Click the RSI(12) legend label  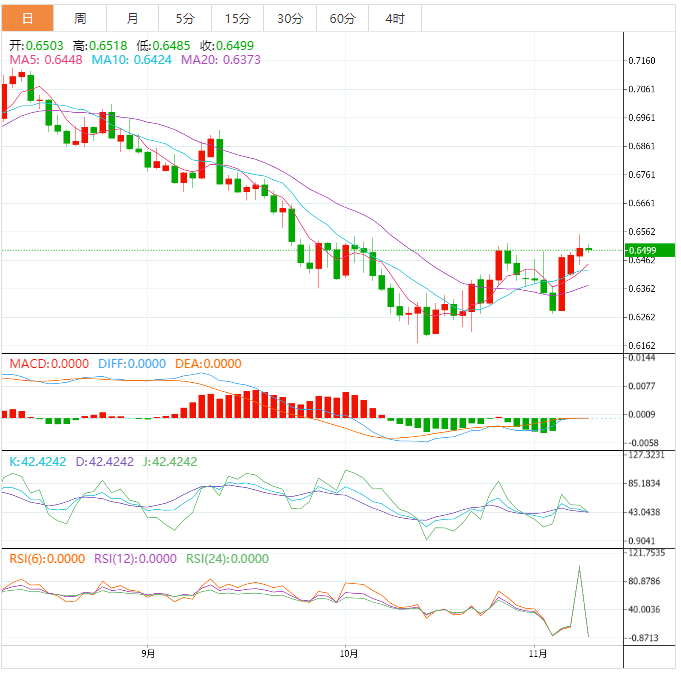[135, 559]
